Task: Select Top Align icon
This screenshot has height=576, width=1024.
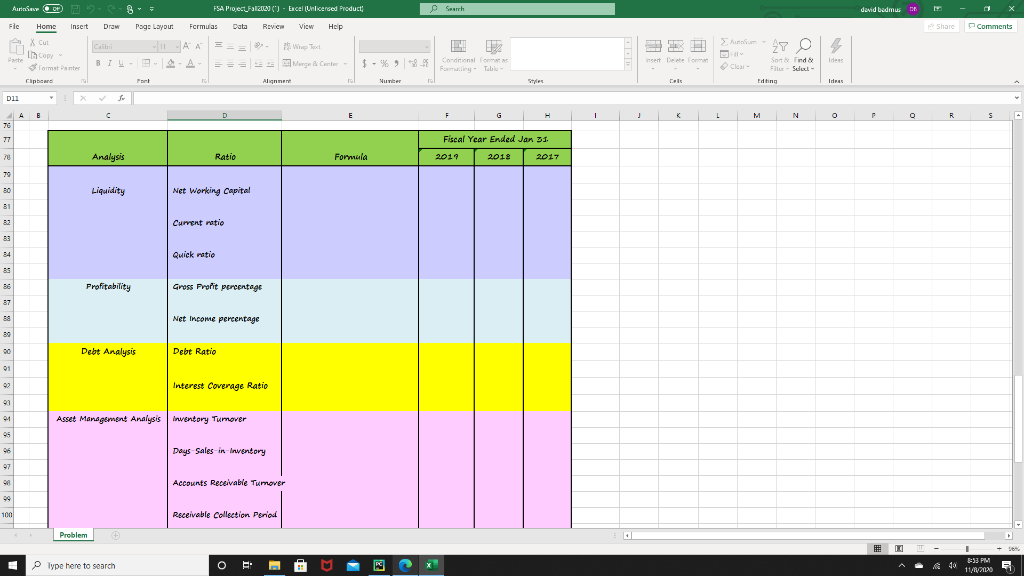Action: coord(219,46)
